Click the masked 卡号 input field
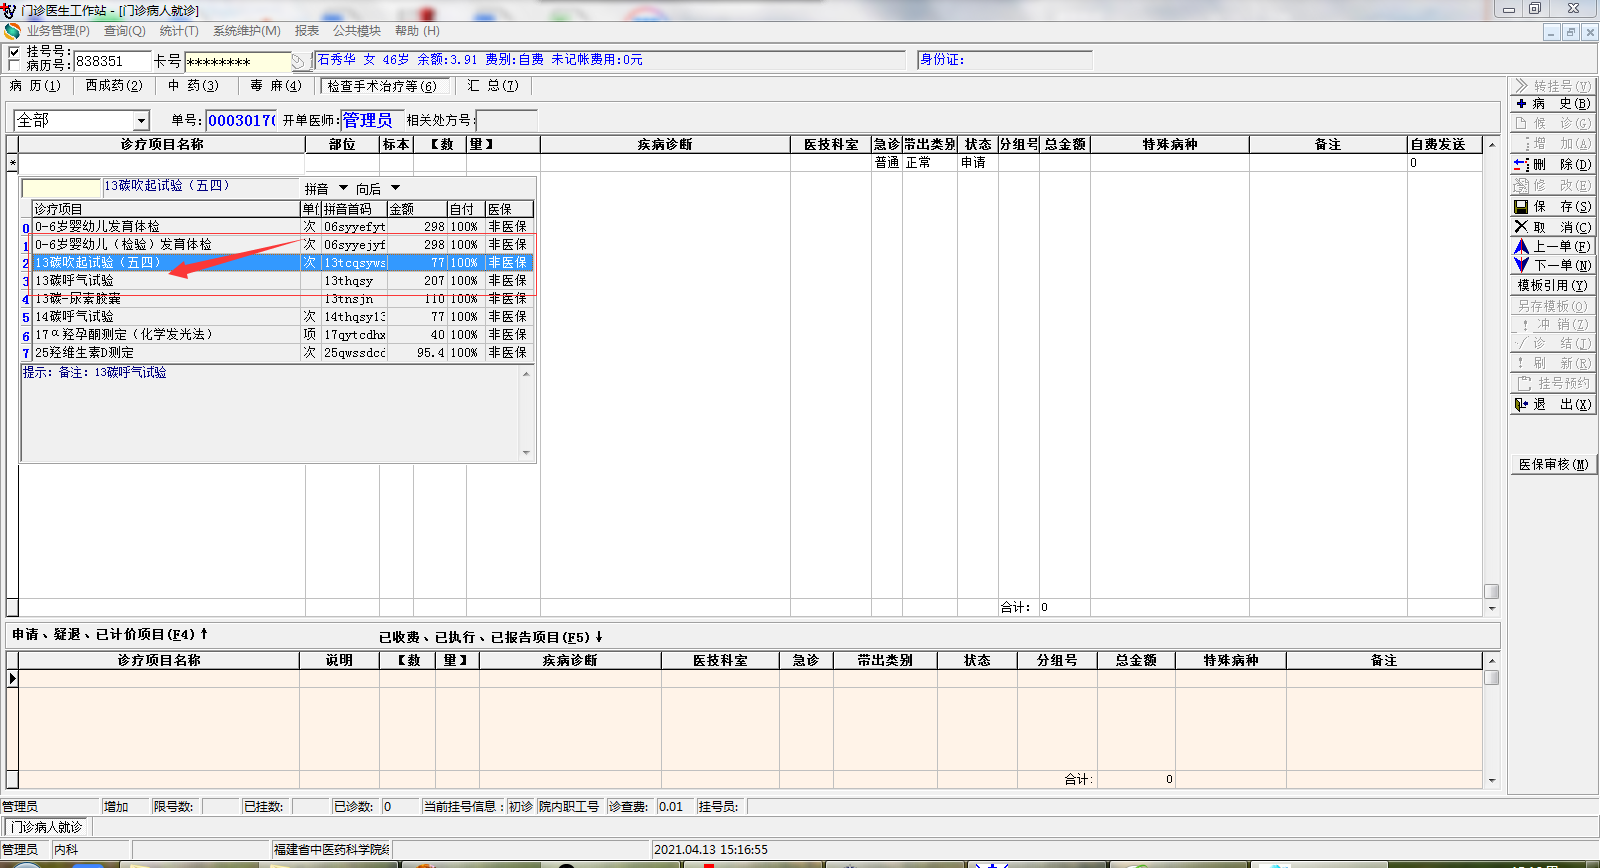1600x868 pixels. pyautogui.click(x=237, y=62)
